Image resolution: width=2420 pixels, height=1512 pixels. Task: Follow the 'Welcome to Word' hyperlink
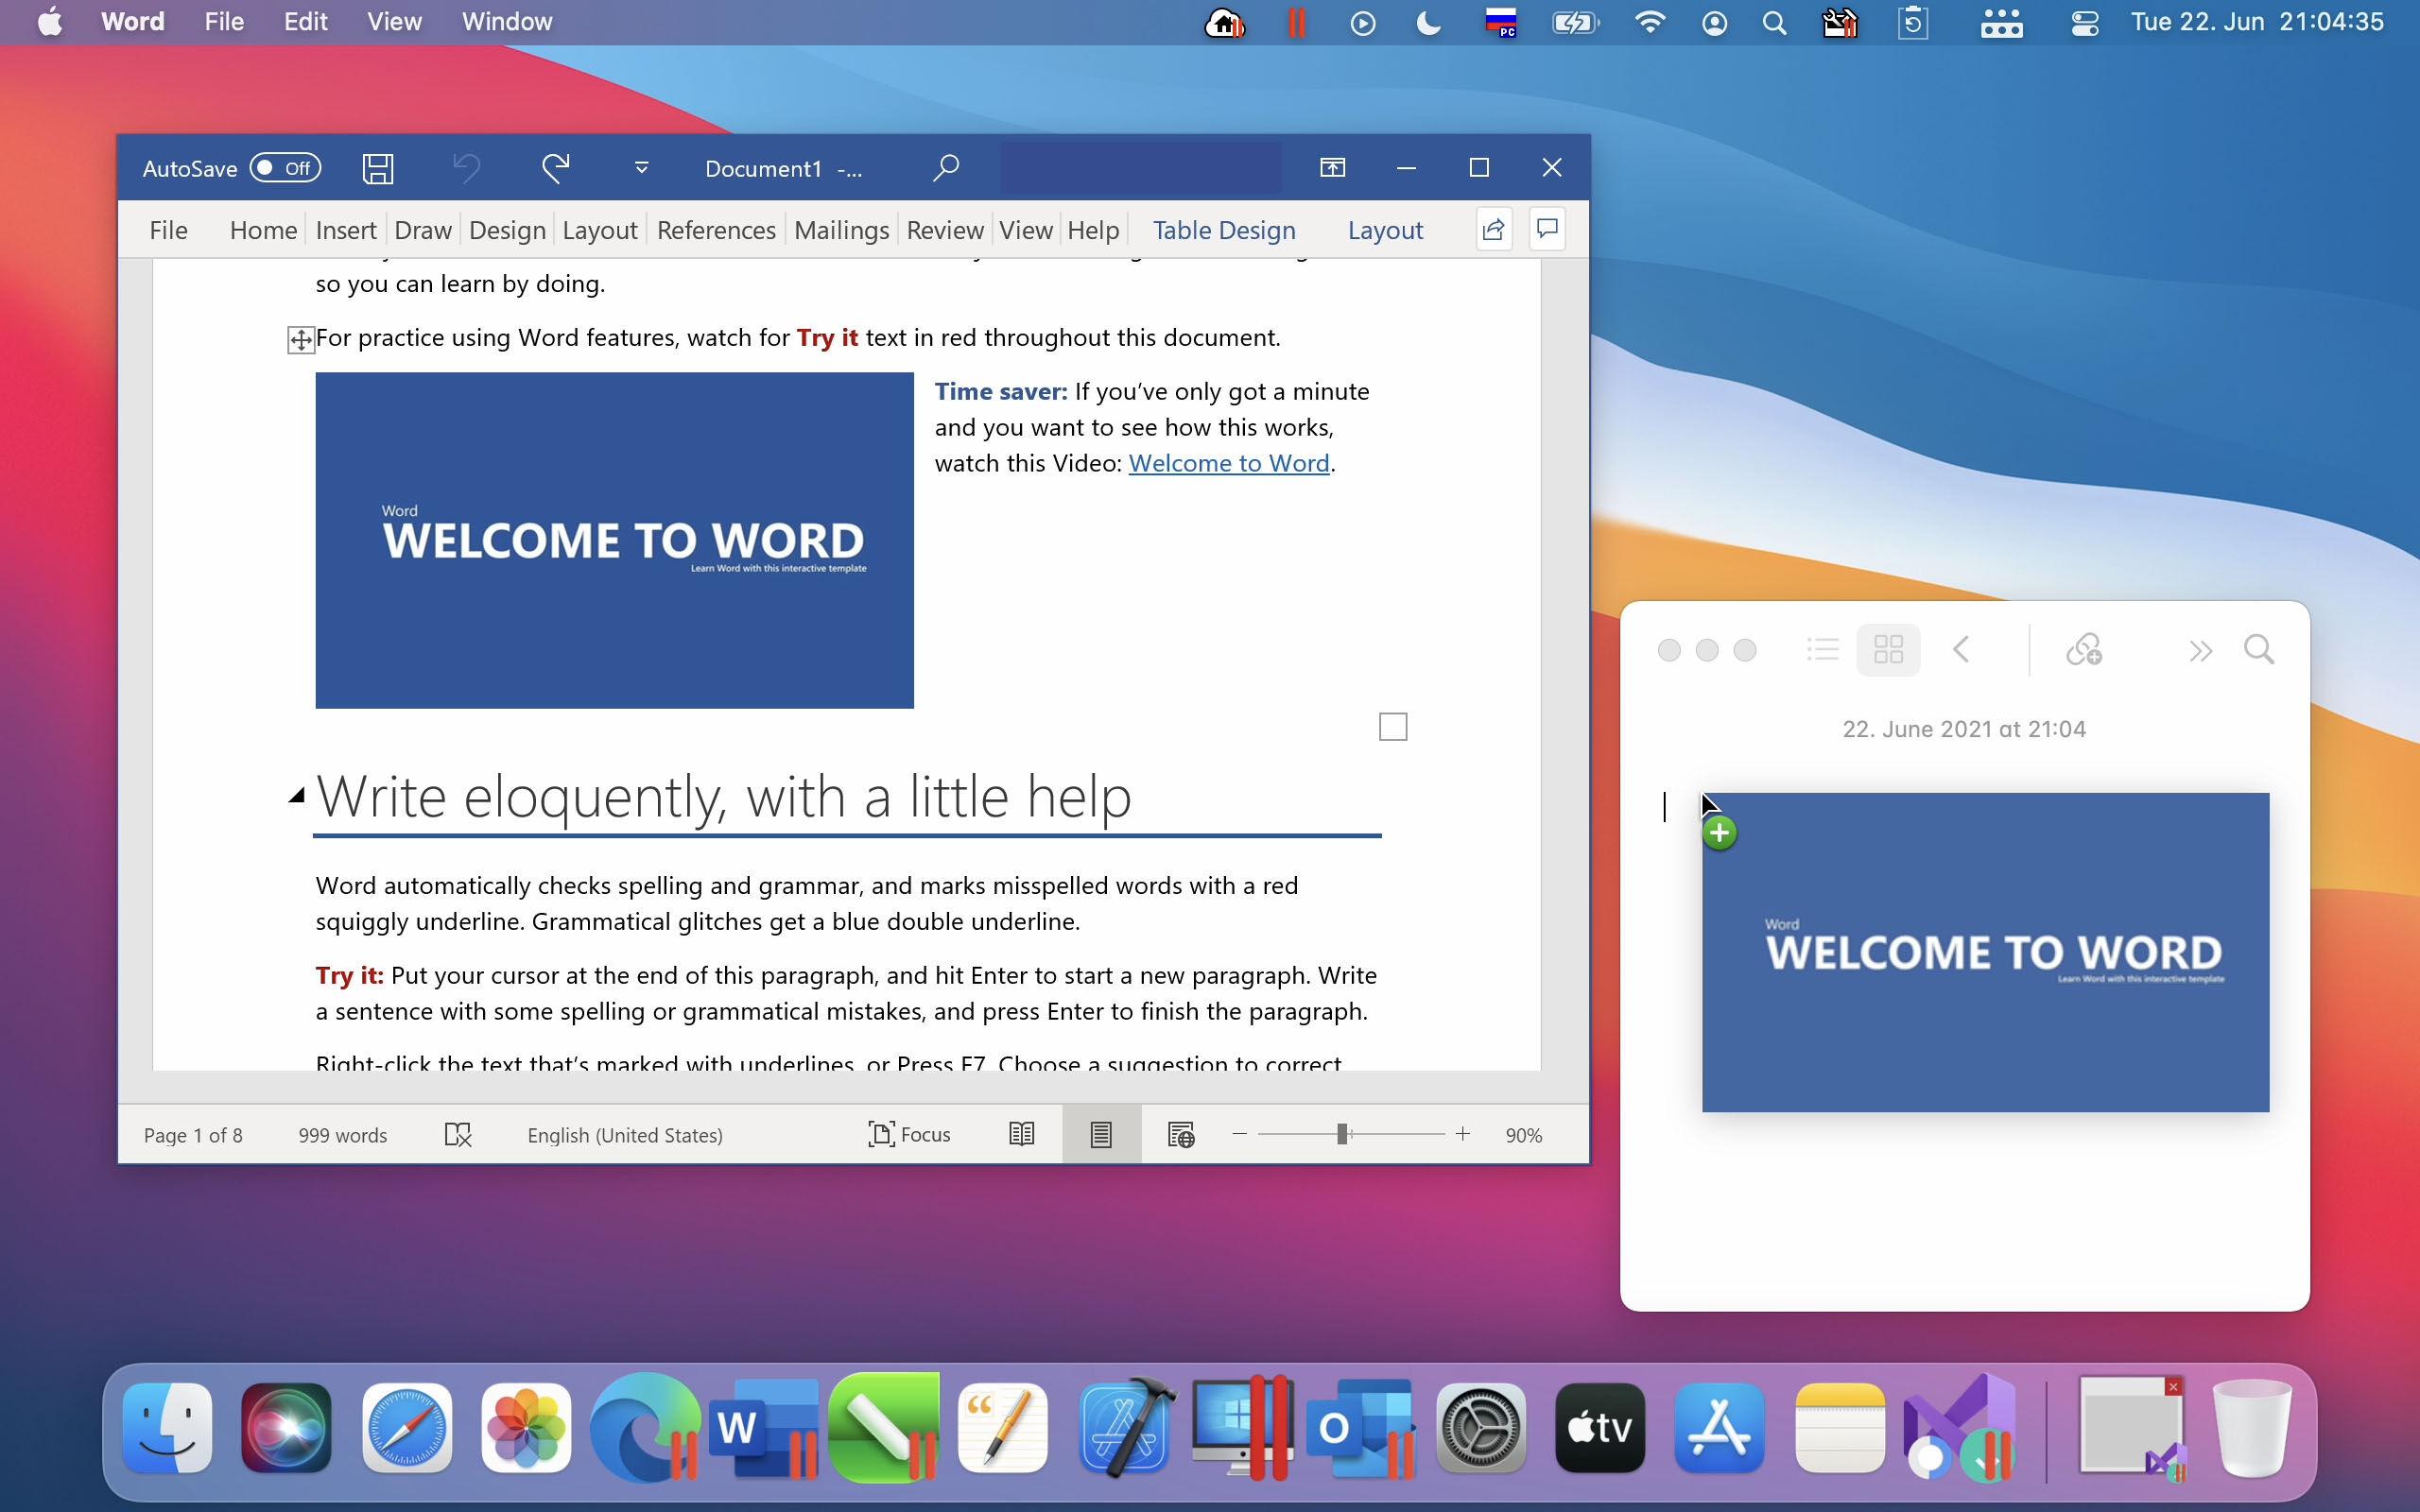(1228, 462)
